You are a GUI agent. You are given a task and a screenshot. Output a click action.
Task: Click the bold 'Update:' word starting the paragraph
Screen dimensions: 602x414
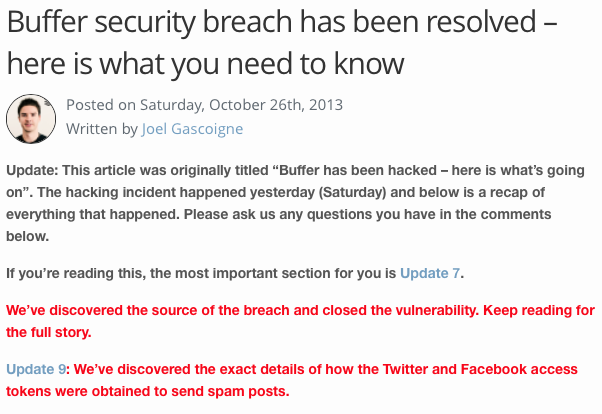click(32, 170)
